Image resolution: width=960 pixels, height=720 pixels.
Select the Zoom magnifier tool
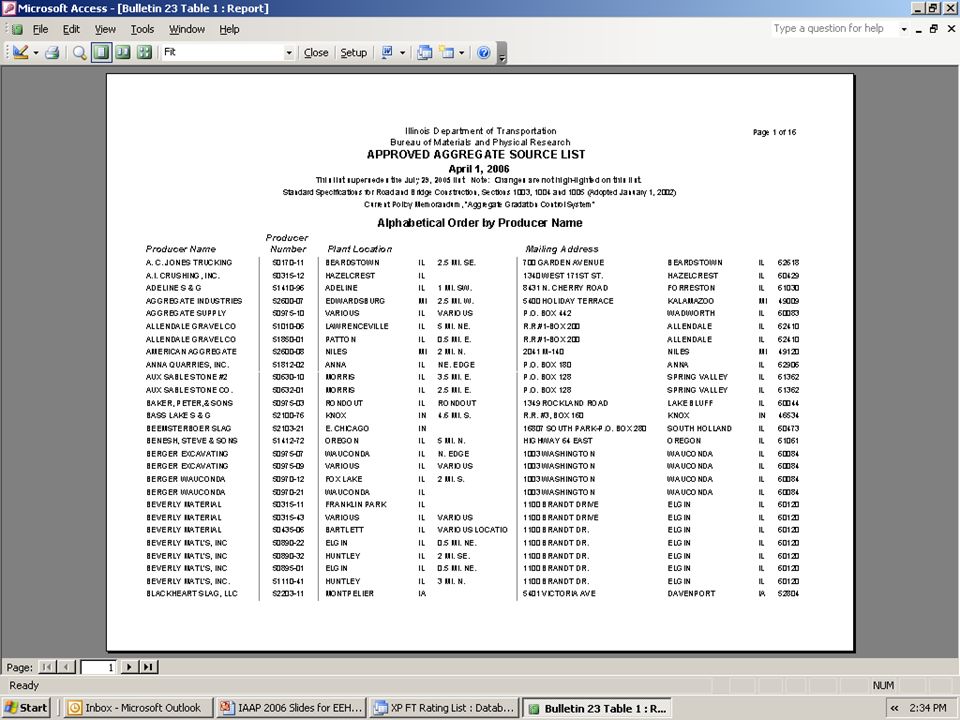pos(80,53)
